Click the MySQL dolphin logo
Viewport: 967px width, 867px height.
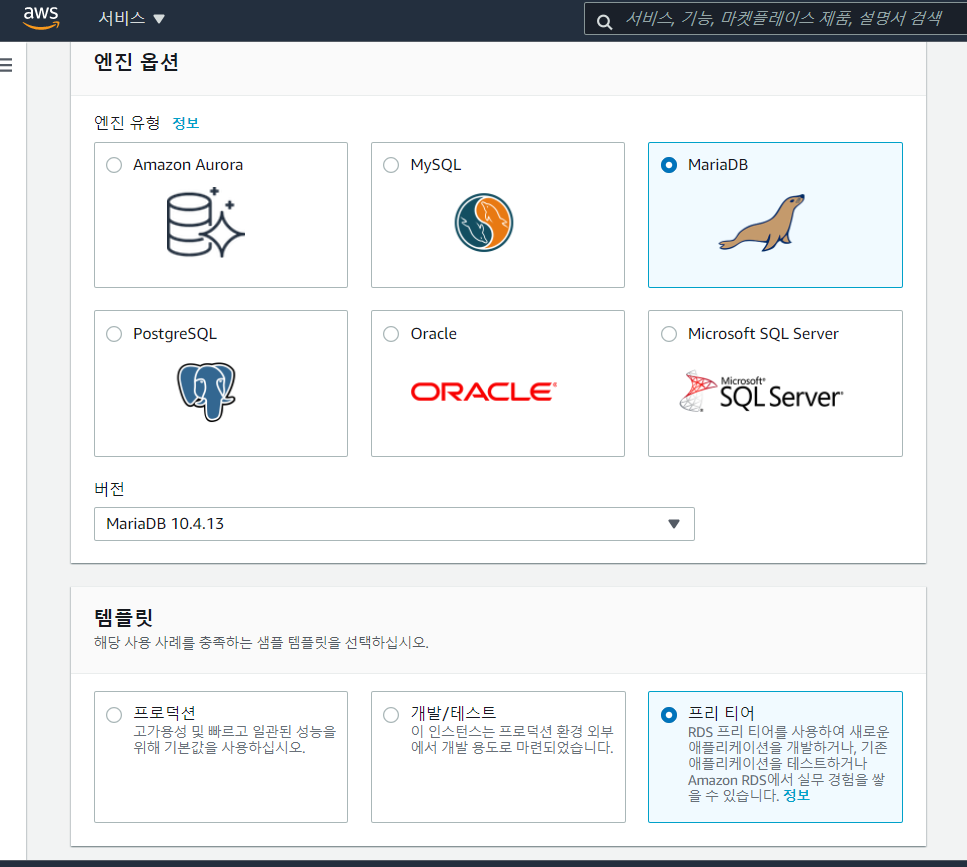click(x=484, y=223)
